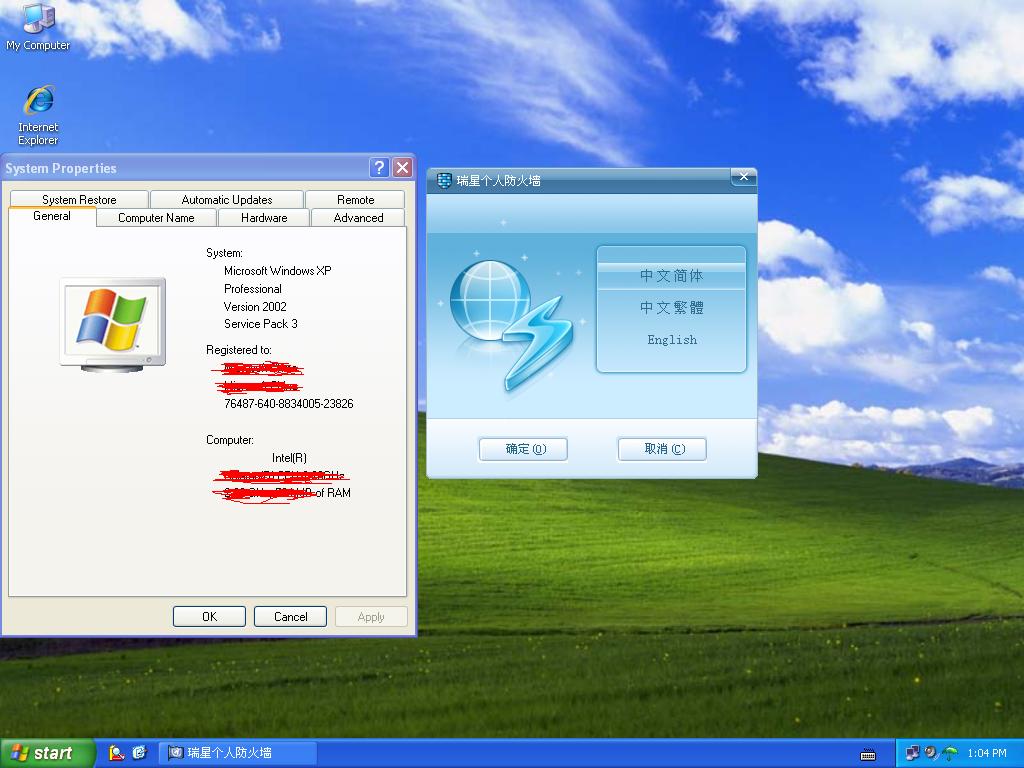This screenshot has height=768, width=1024.
Task: Click Cancel in System Properties
Action: (291, 616)
